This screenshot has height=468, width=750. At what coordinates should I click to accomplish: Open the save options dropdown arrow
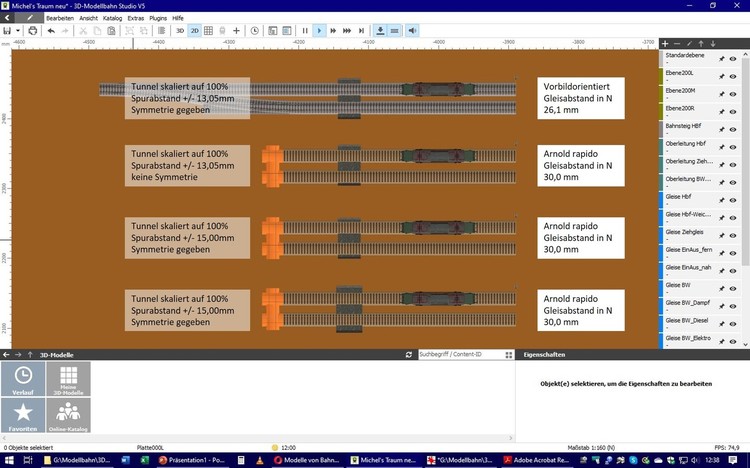pyautogui.click(x=18, y=31)
